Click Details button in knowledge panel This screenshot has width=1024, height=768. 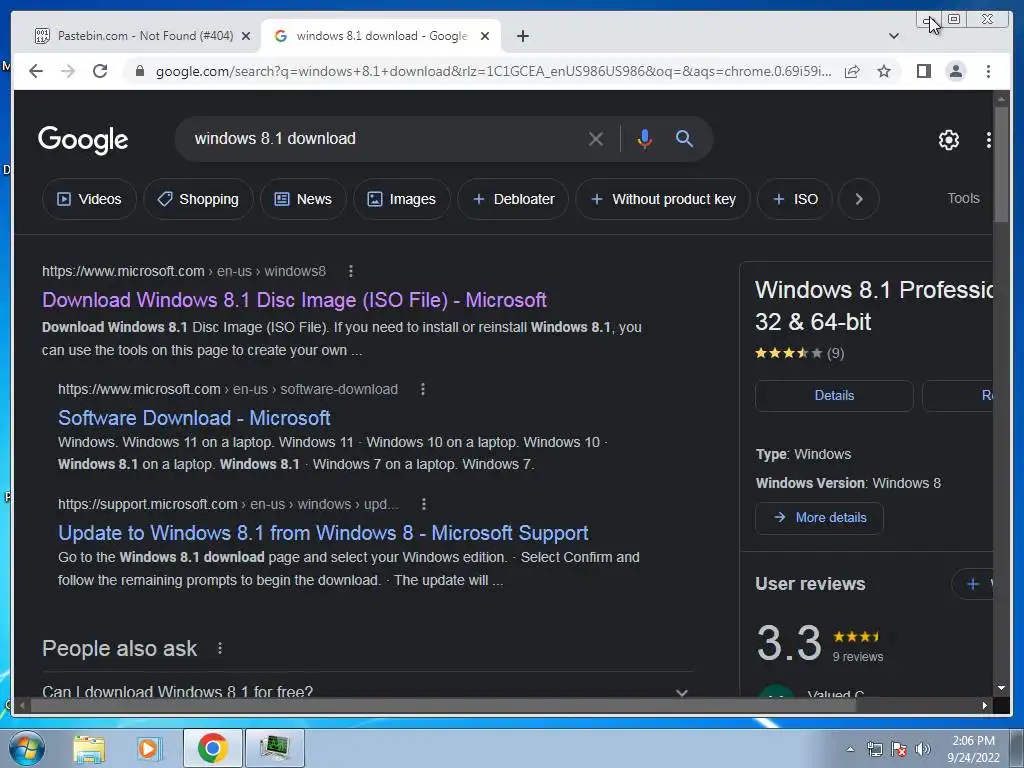pos(834,395)
